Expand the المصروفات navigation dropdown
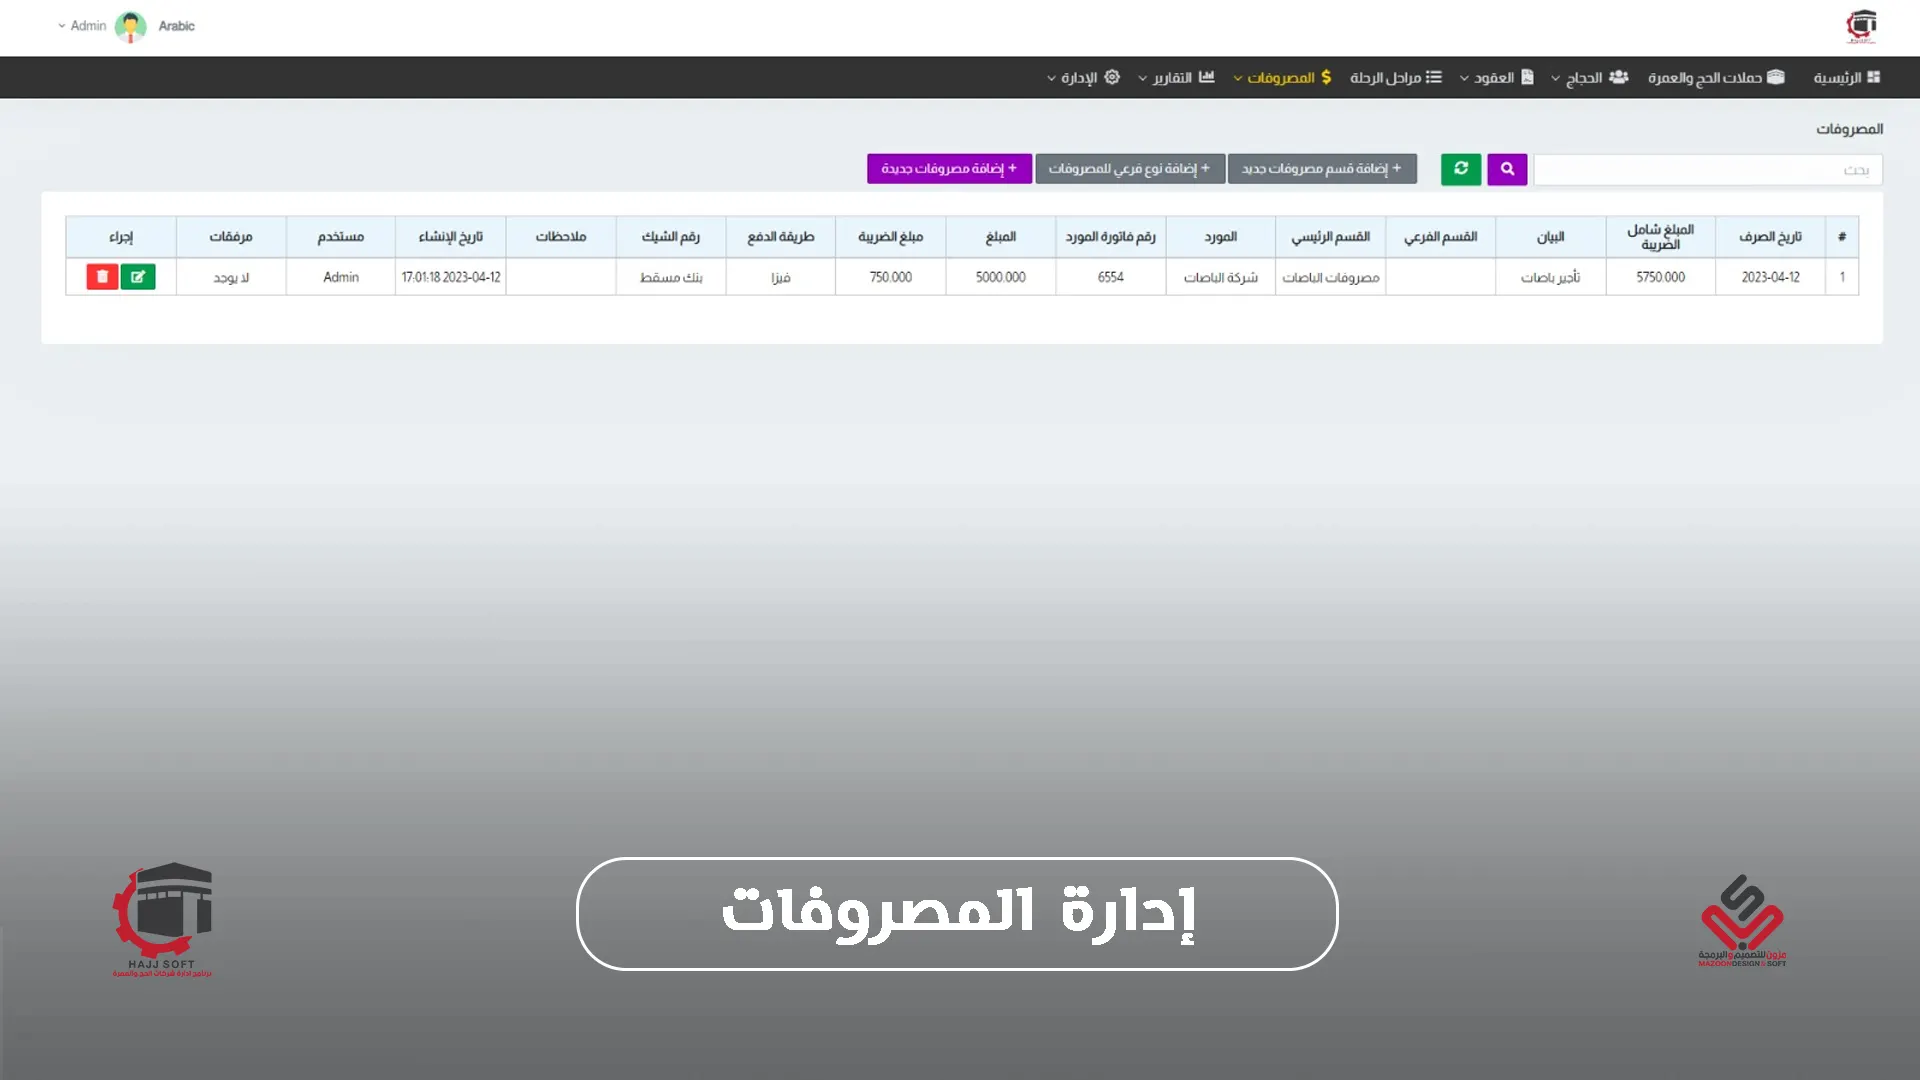Screen dimensions: 1920x1080 [1282, 78]
